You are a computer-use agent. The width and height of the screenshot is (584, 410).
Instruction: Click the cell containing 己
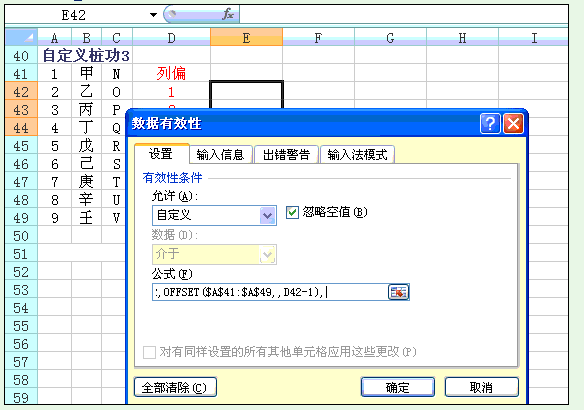[86, 164]
